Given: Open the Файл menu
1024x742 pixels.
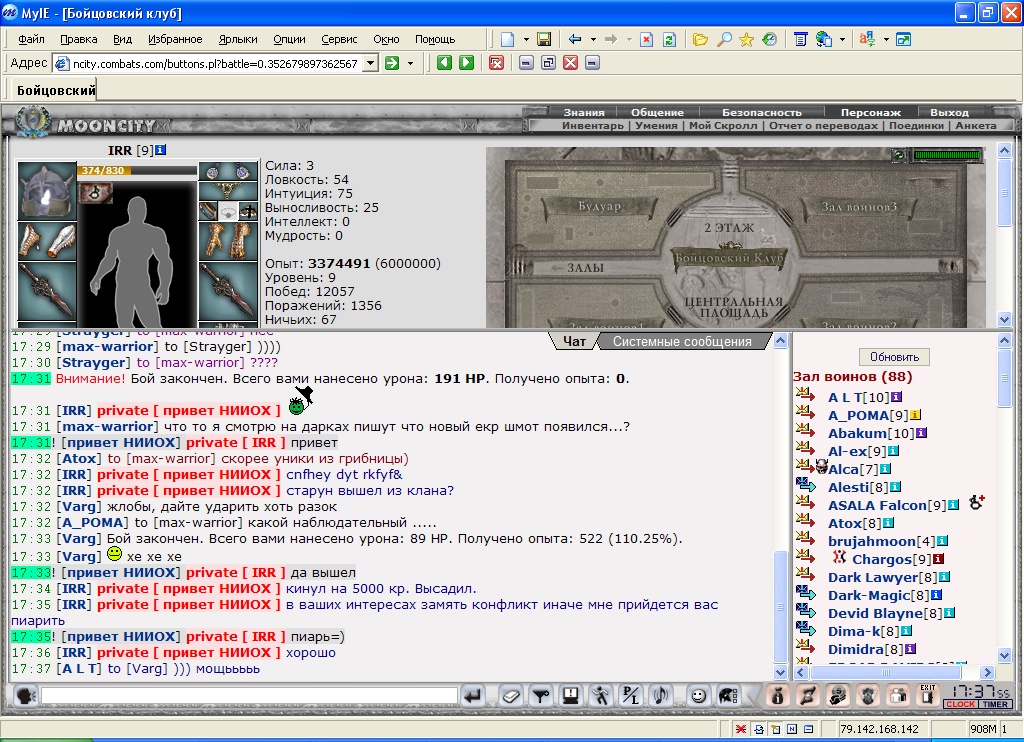Looking at the screenshot, I should (x=31, y=39).
